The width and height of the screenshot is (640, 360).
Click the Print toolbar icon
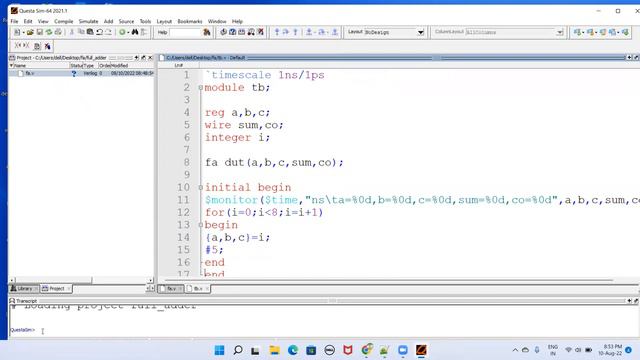[x=58, y=32]
